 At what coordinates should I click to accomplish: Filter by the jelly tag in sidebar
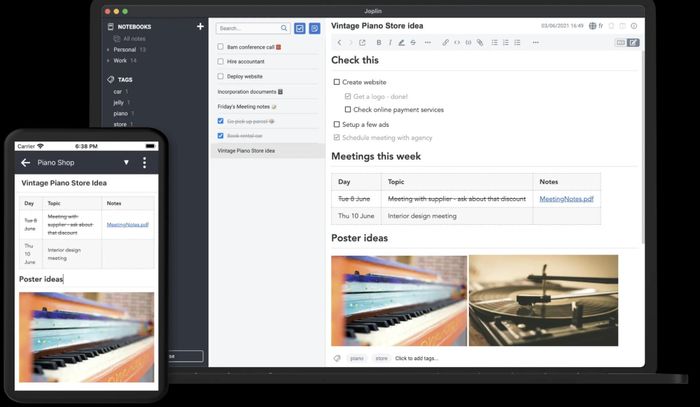118,102
